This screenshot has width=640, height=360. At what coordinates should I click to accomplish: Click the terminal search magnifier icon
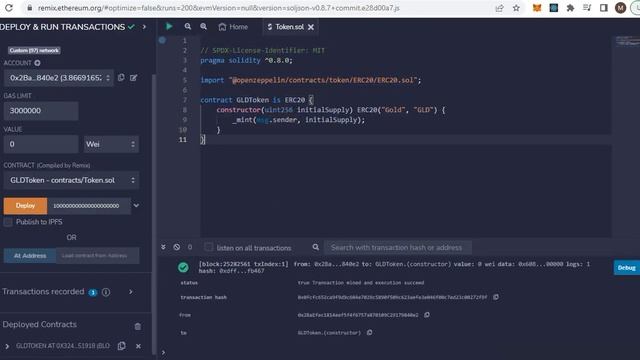(316, 247)
